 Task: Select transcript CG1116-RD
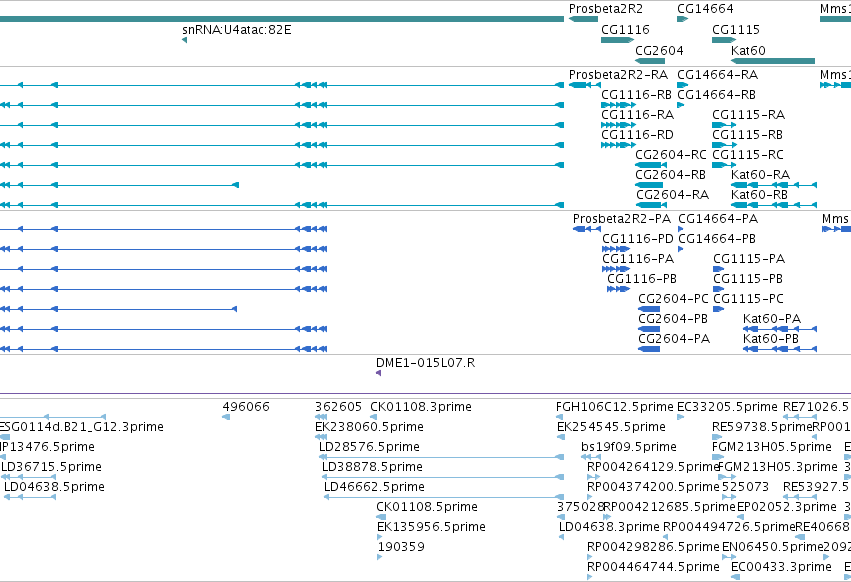(637, 135)
